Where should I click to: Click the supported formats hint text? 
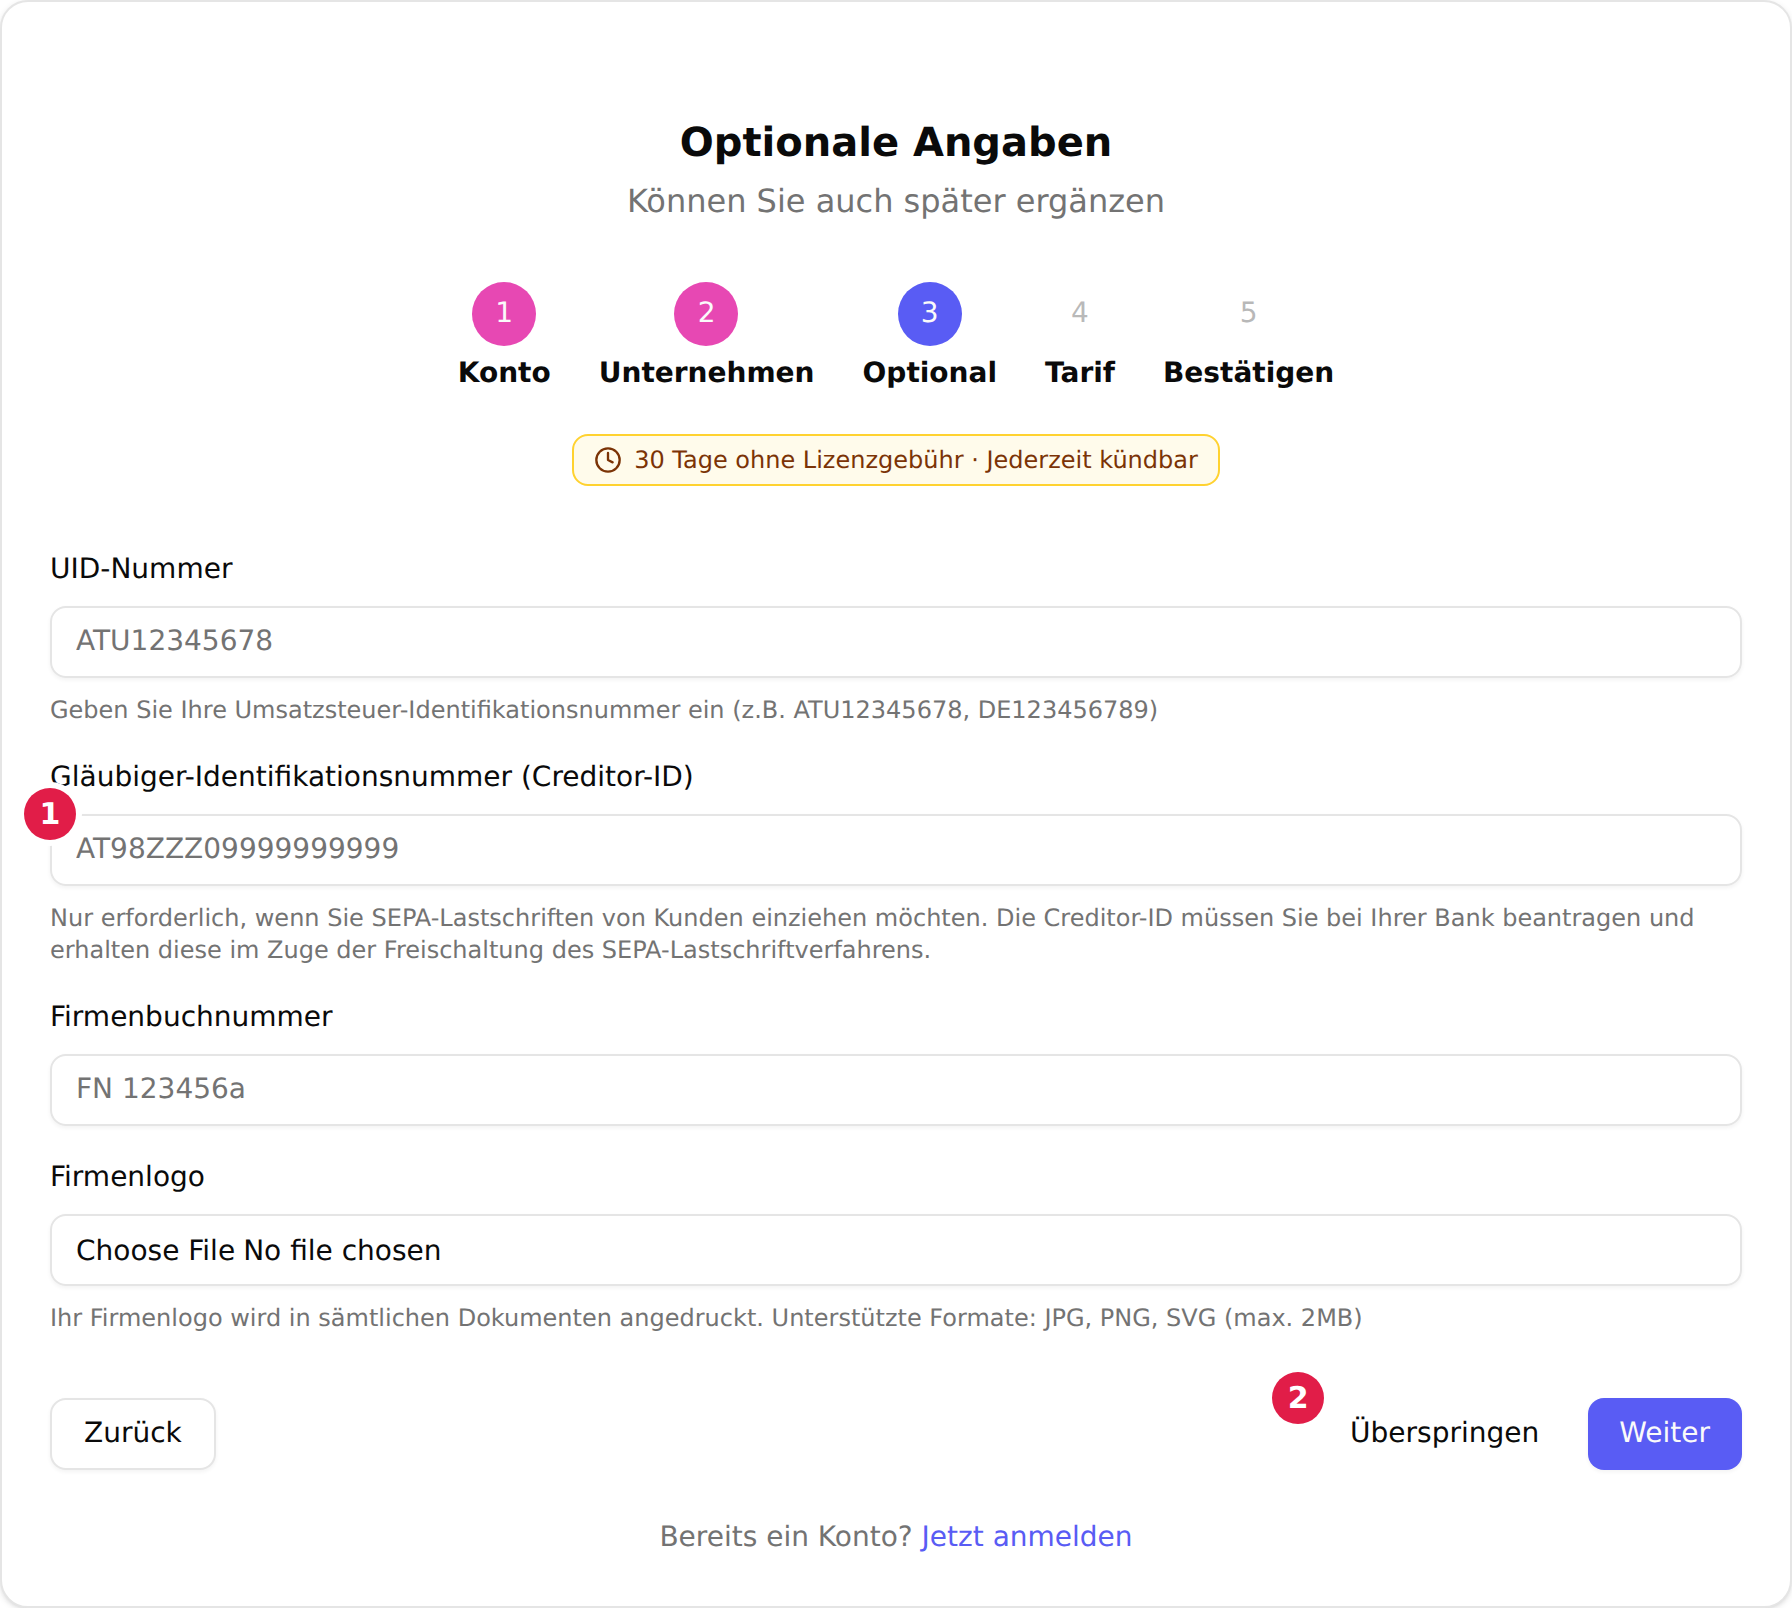pyautogui.click(x=706, y=1318)
